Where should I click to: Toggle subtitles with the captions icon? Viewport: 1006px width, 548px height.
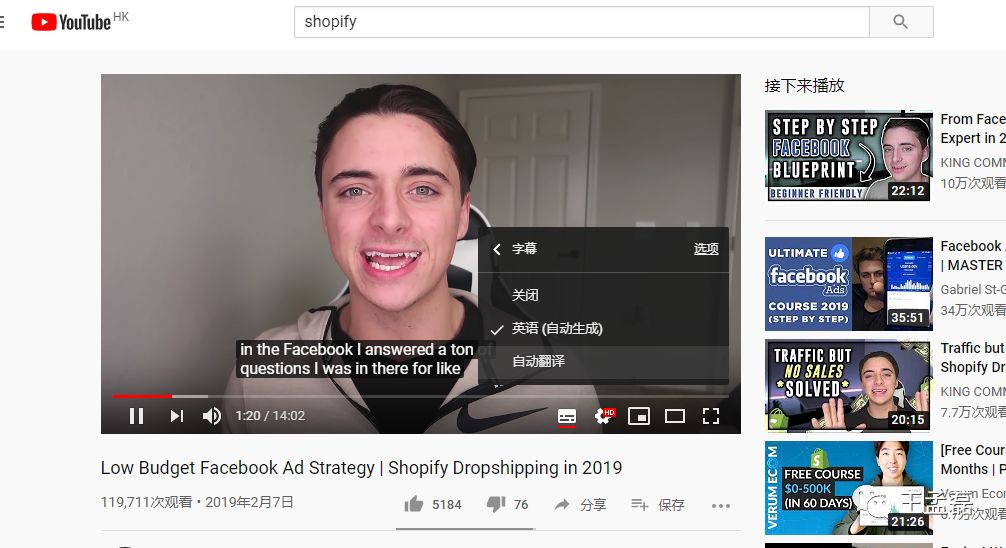[x=567, y=416]
